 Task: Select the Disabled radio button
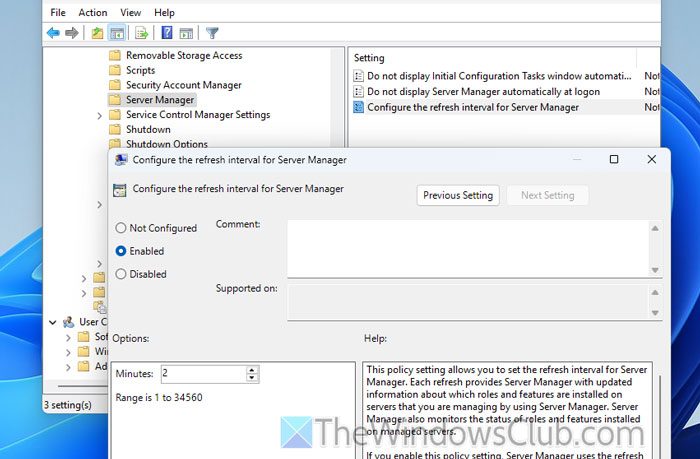121,274
